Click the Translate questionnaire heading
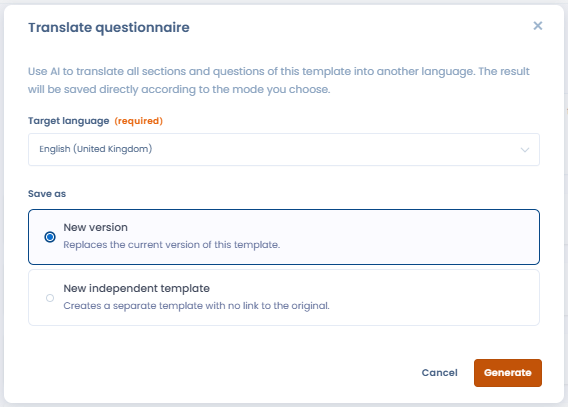This screenshot has width=568, height=407. tap(109, 28)
